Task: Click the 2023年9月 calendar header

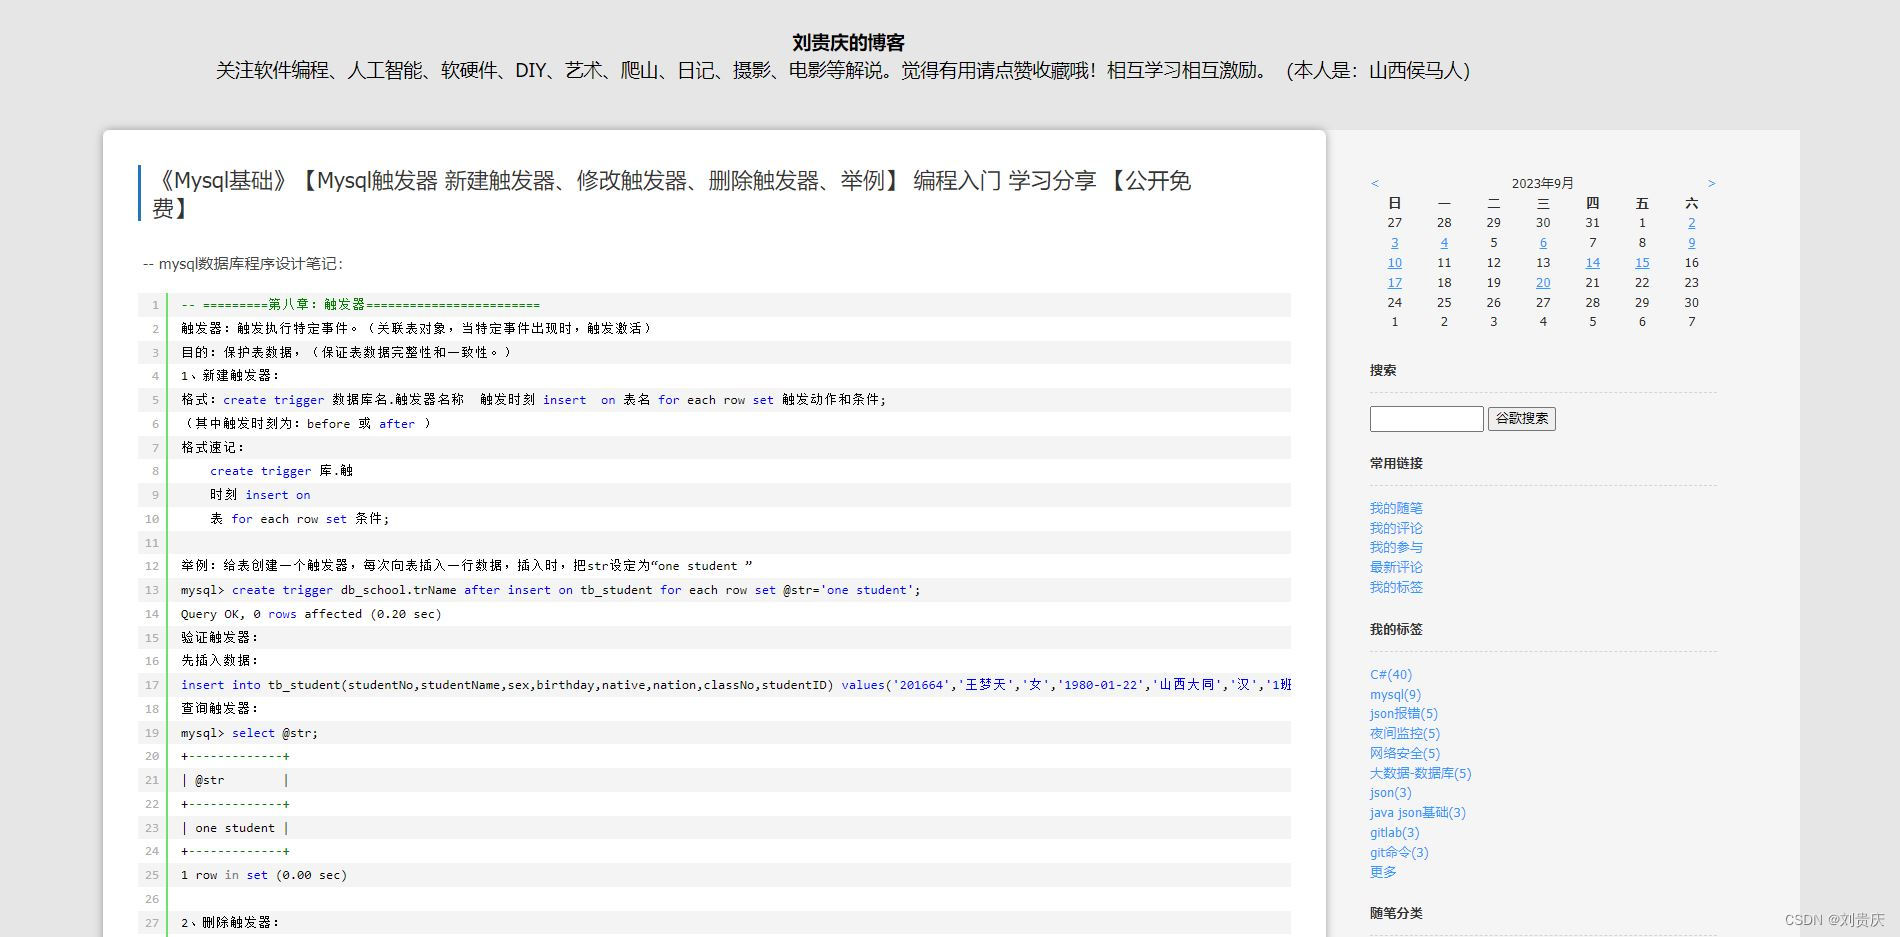Action: [1542, 183]
